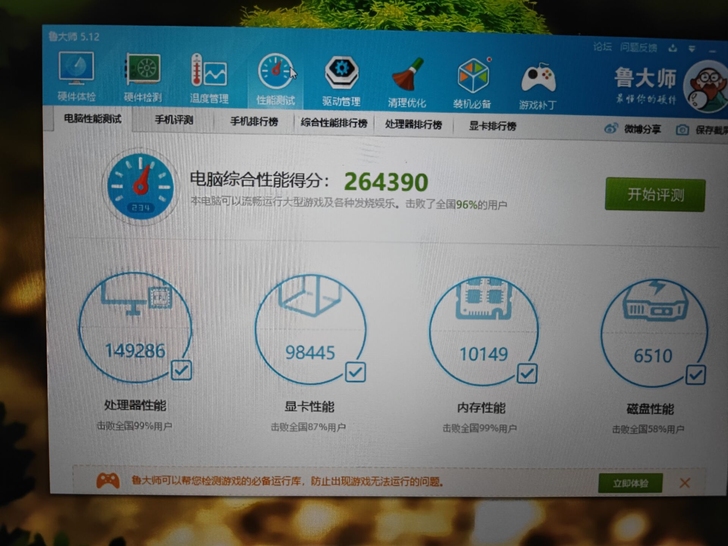Switch to the 电脑性能测试 tab
728x546 pixels.
tap(92, 119)
